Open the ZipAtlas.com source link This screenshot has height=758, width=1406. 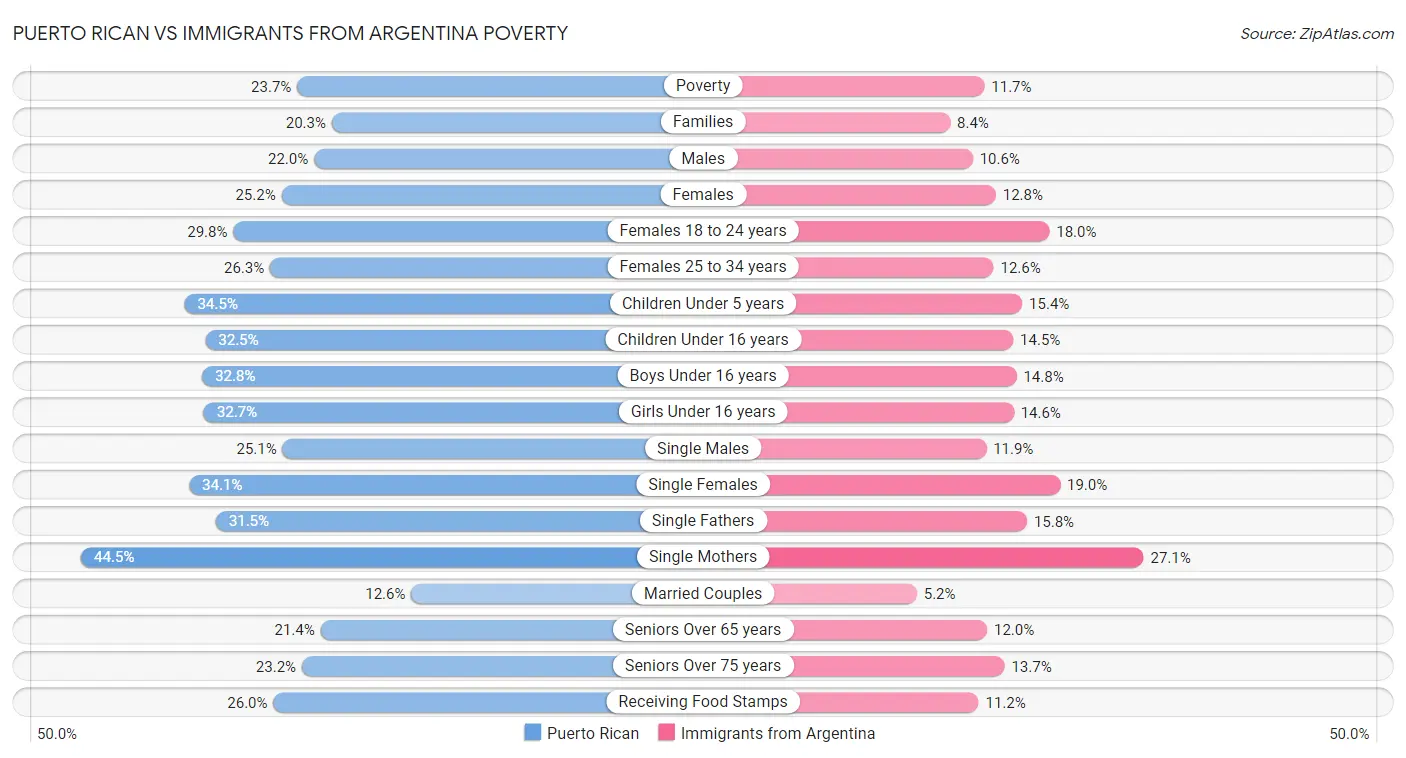tap(1316, 34)
